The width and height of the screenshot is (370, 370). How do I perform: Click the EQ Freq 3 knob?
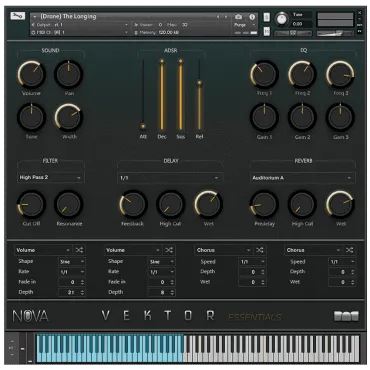tap(340, 74)
